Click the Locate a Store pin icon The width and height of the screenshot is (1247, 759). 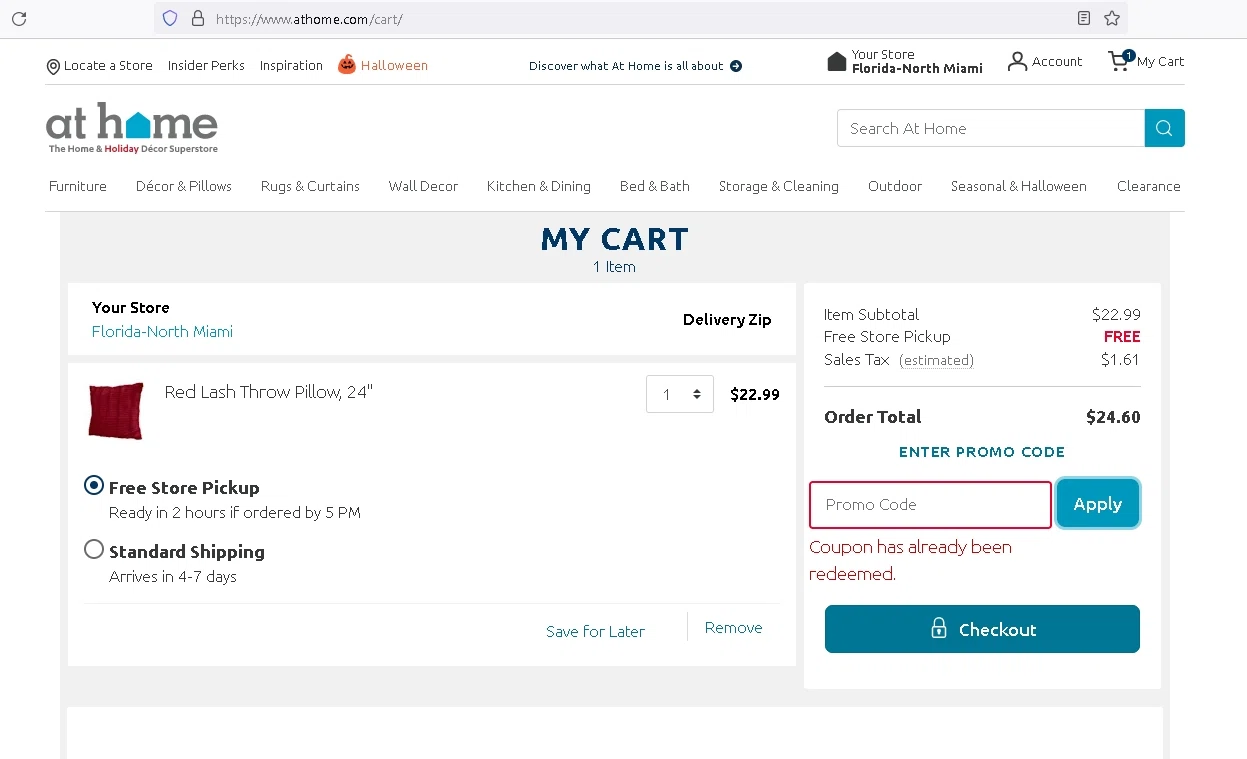[53, 67]
